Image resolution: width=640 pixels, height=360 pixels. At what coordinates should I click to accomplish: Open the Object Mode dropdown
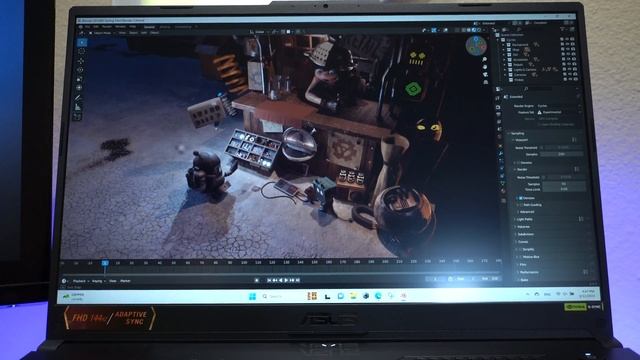(x=100, y=33)
